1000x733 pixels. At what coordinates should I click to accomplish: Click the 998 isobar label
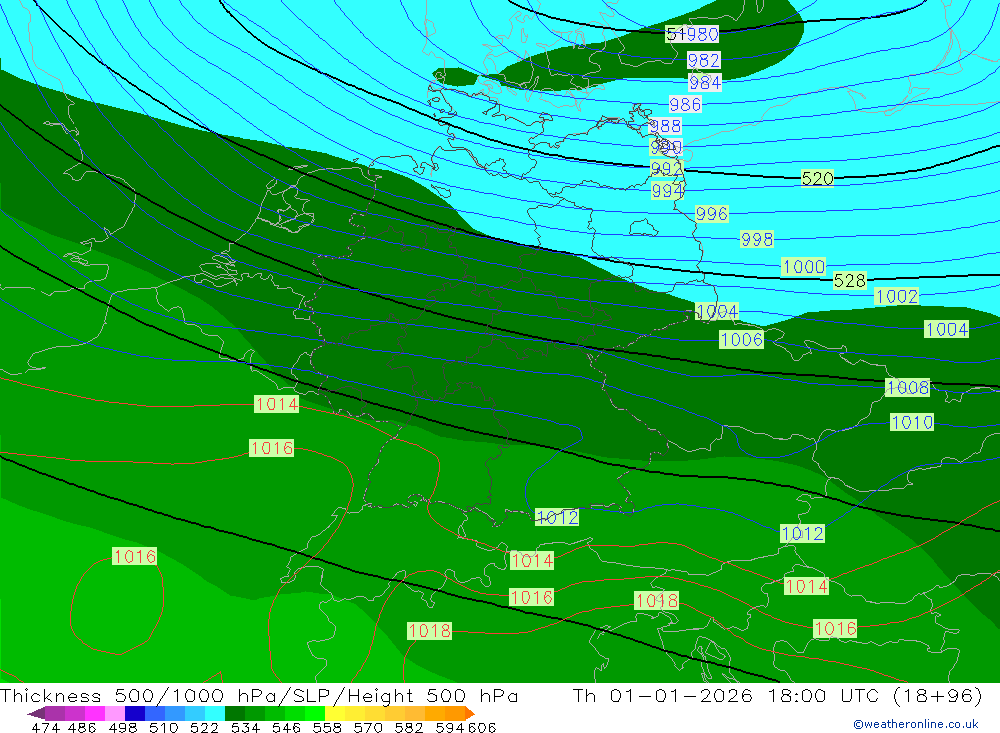point(757,239)
